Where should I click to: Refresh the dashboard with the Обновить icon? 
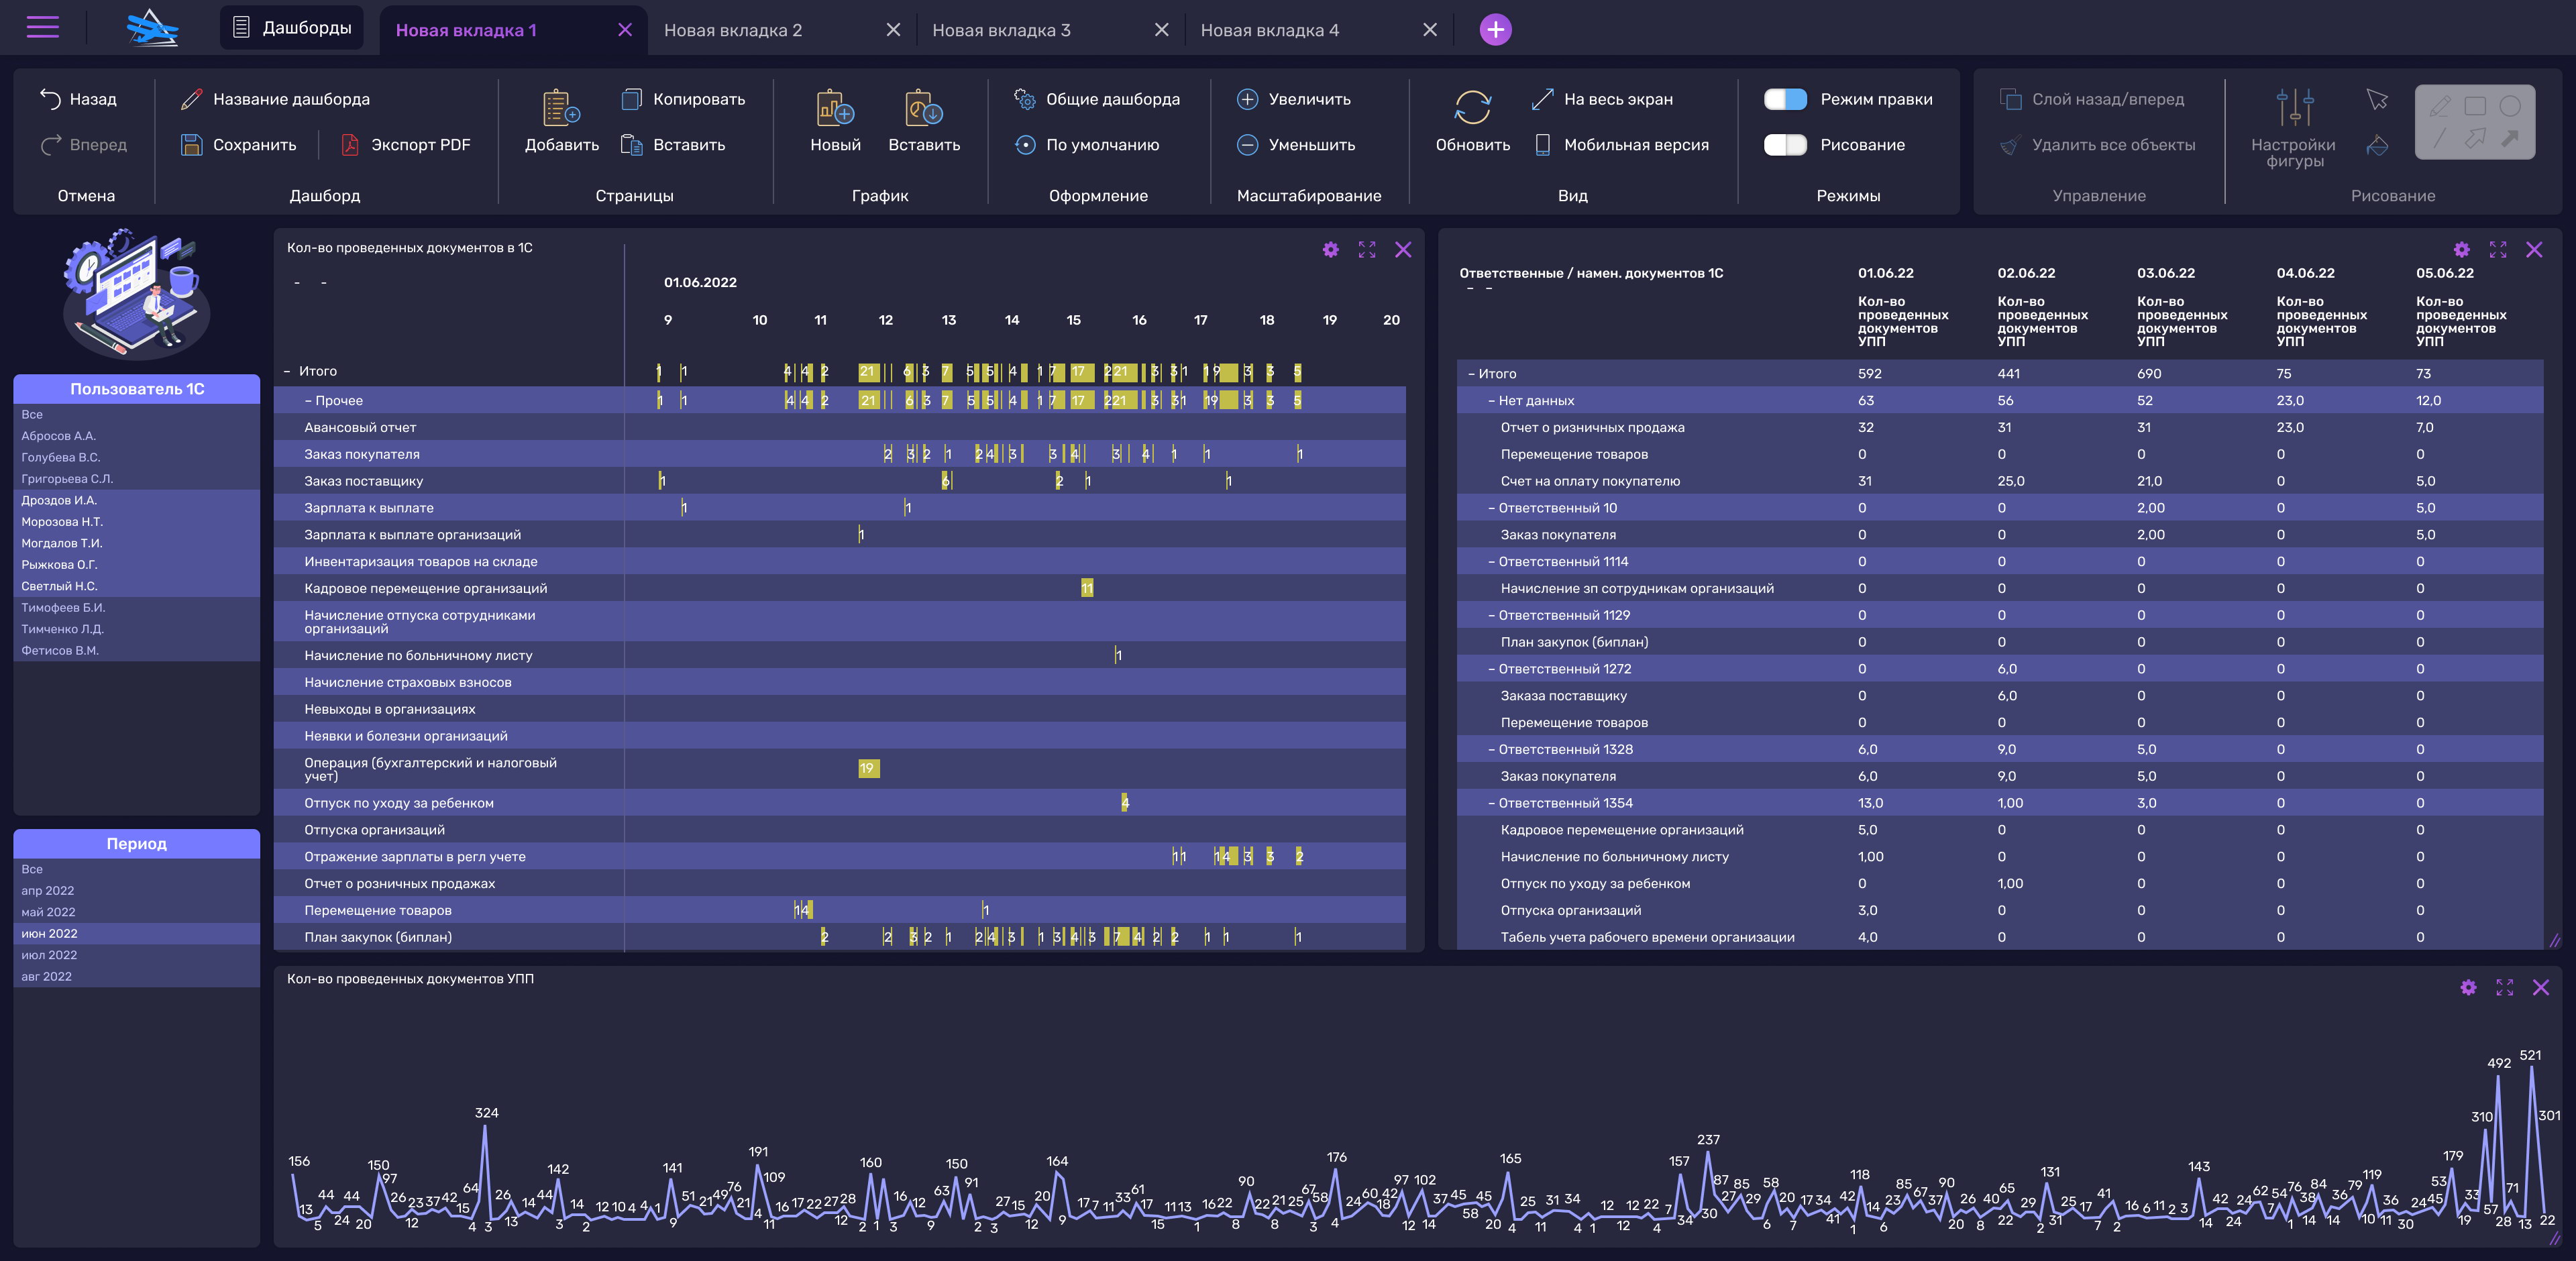click(x=1472, y=108)
